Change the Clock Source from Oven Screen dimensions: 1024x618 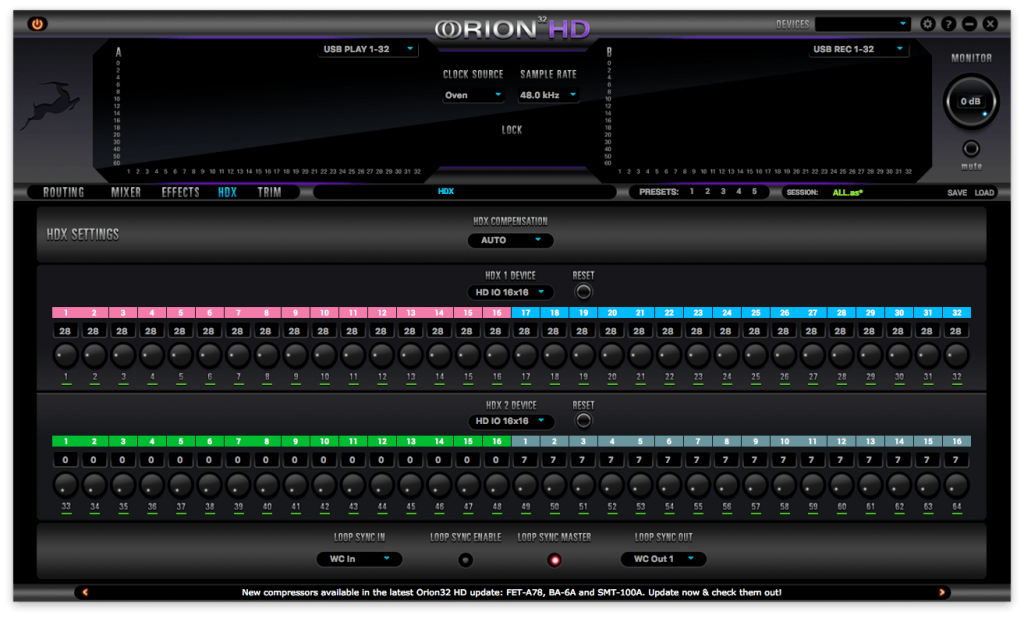[473, 95]
